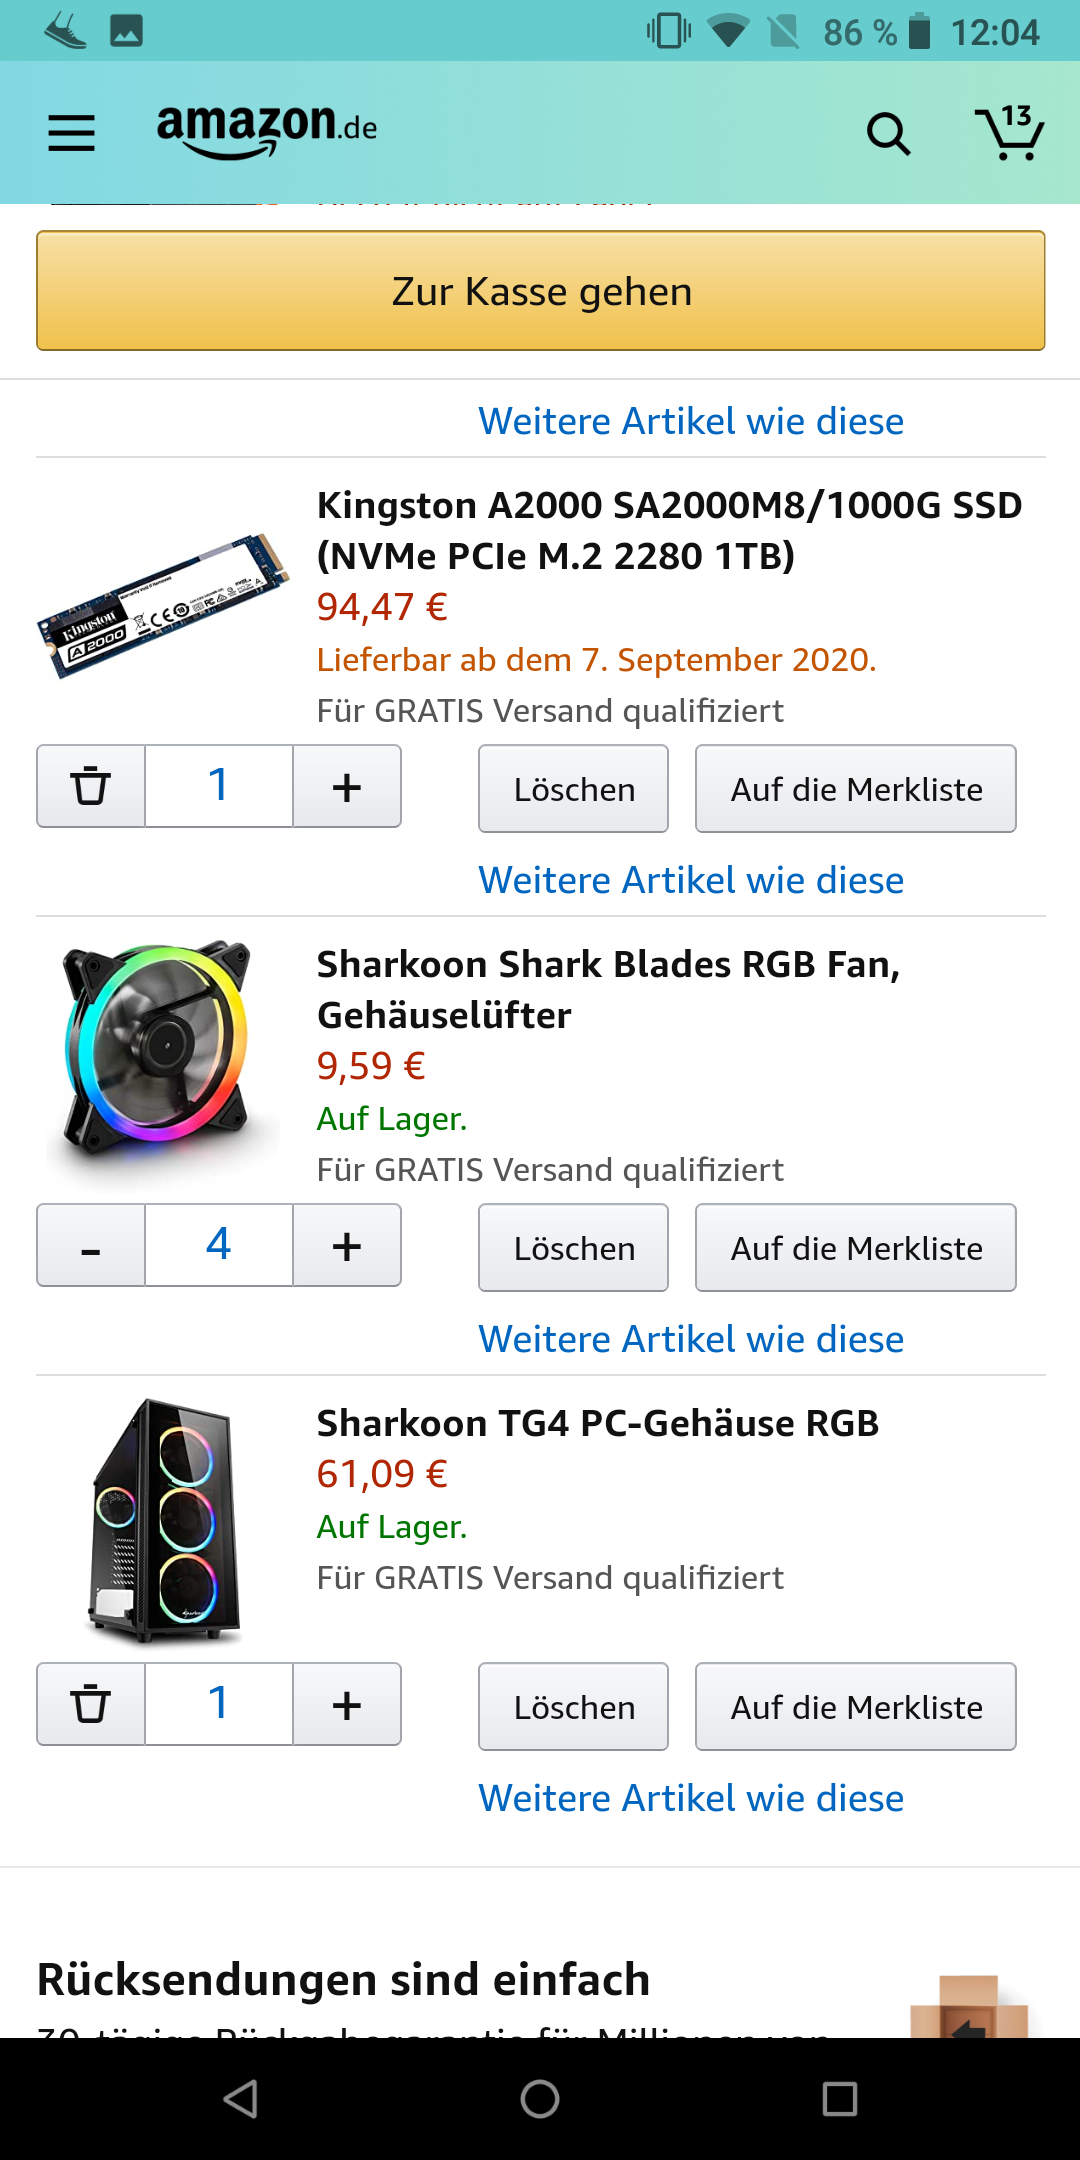Image resolution: width=1080 pixels, height=2160 pixels.
Task: Löschen the Sharkoon Shark Blades fan
Action: pyautogui.click(x=572, y=1247)
